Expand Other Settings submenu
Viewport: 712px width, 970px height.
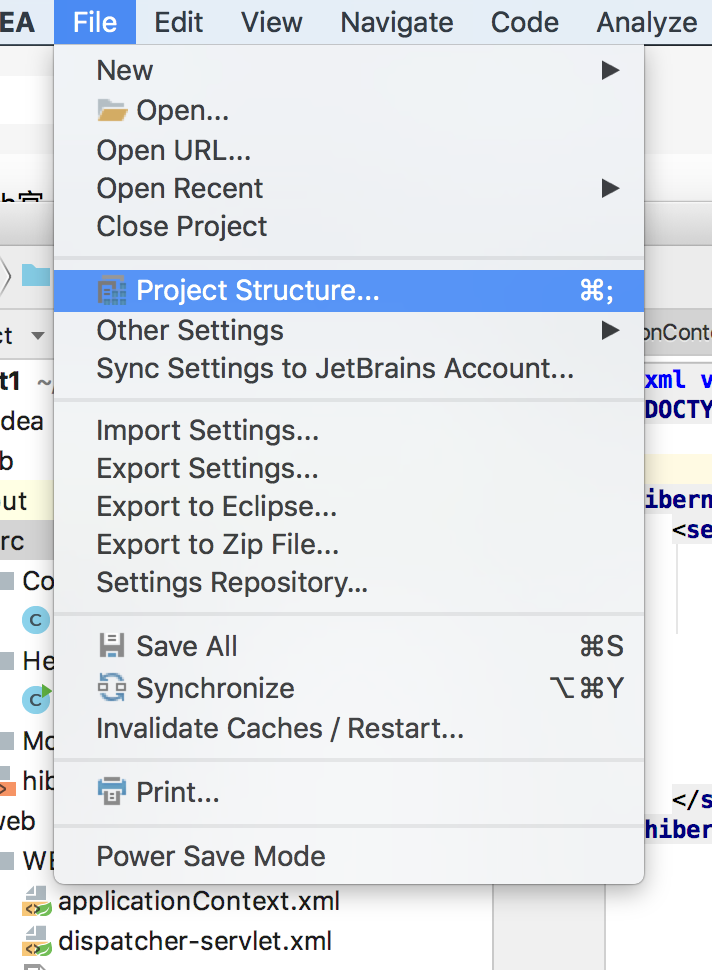pyautogui.click(x=349, y=330)
